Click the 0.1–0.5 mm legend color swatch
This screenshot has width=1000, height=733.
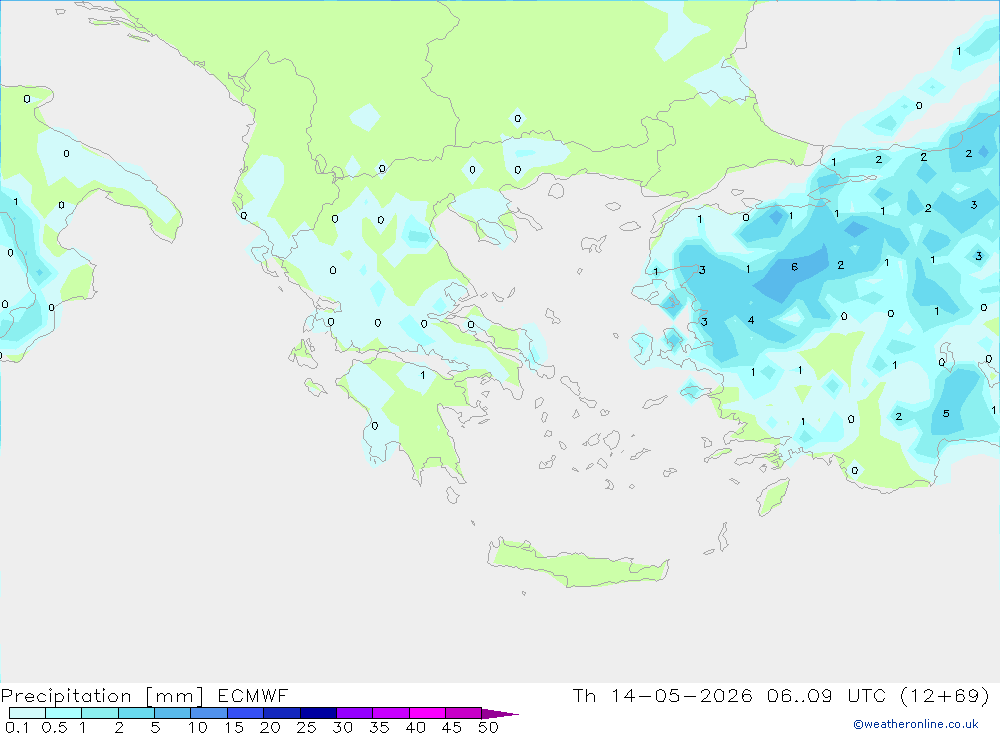click(27, 713)
